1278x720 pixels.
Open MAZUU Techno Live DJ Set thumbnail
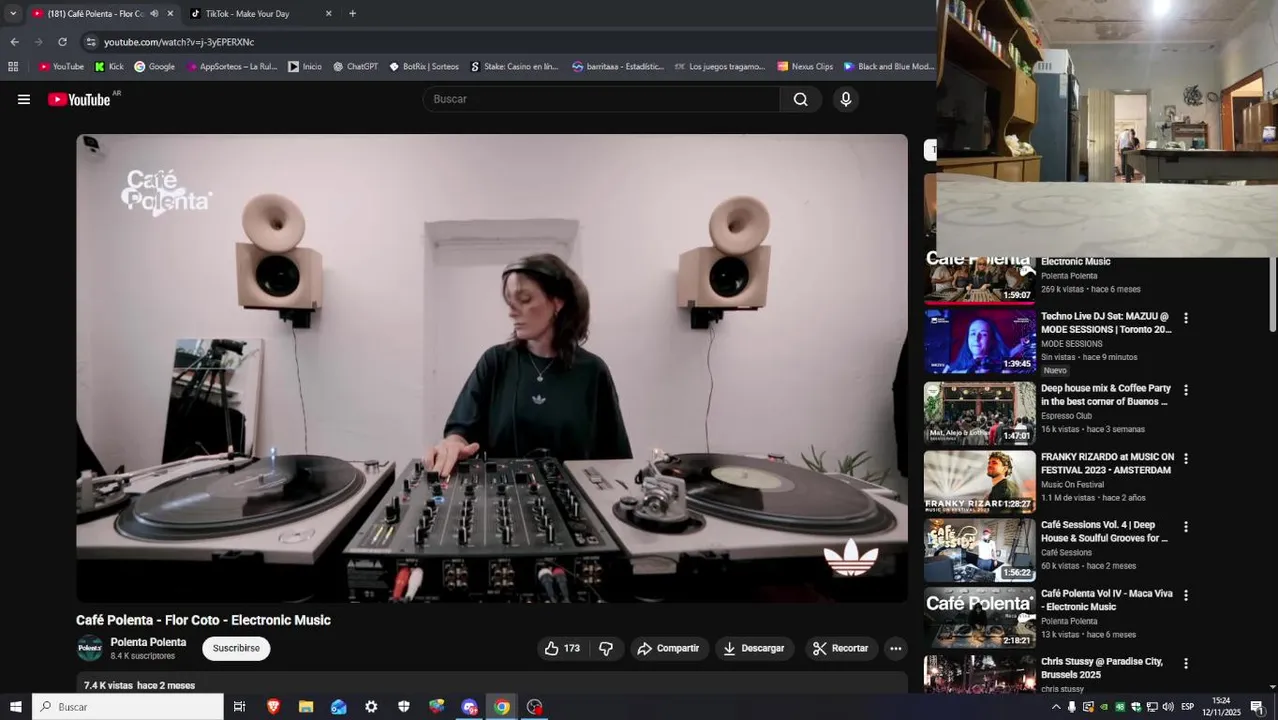tap(980, 341)
